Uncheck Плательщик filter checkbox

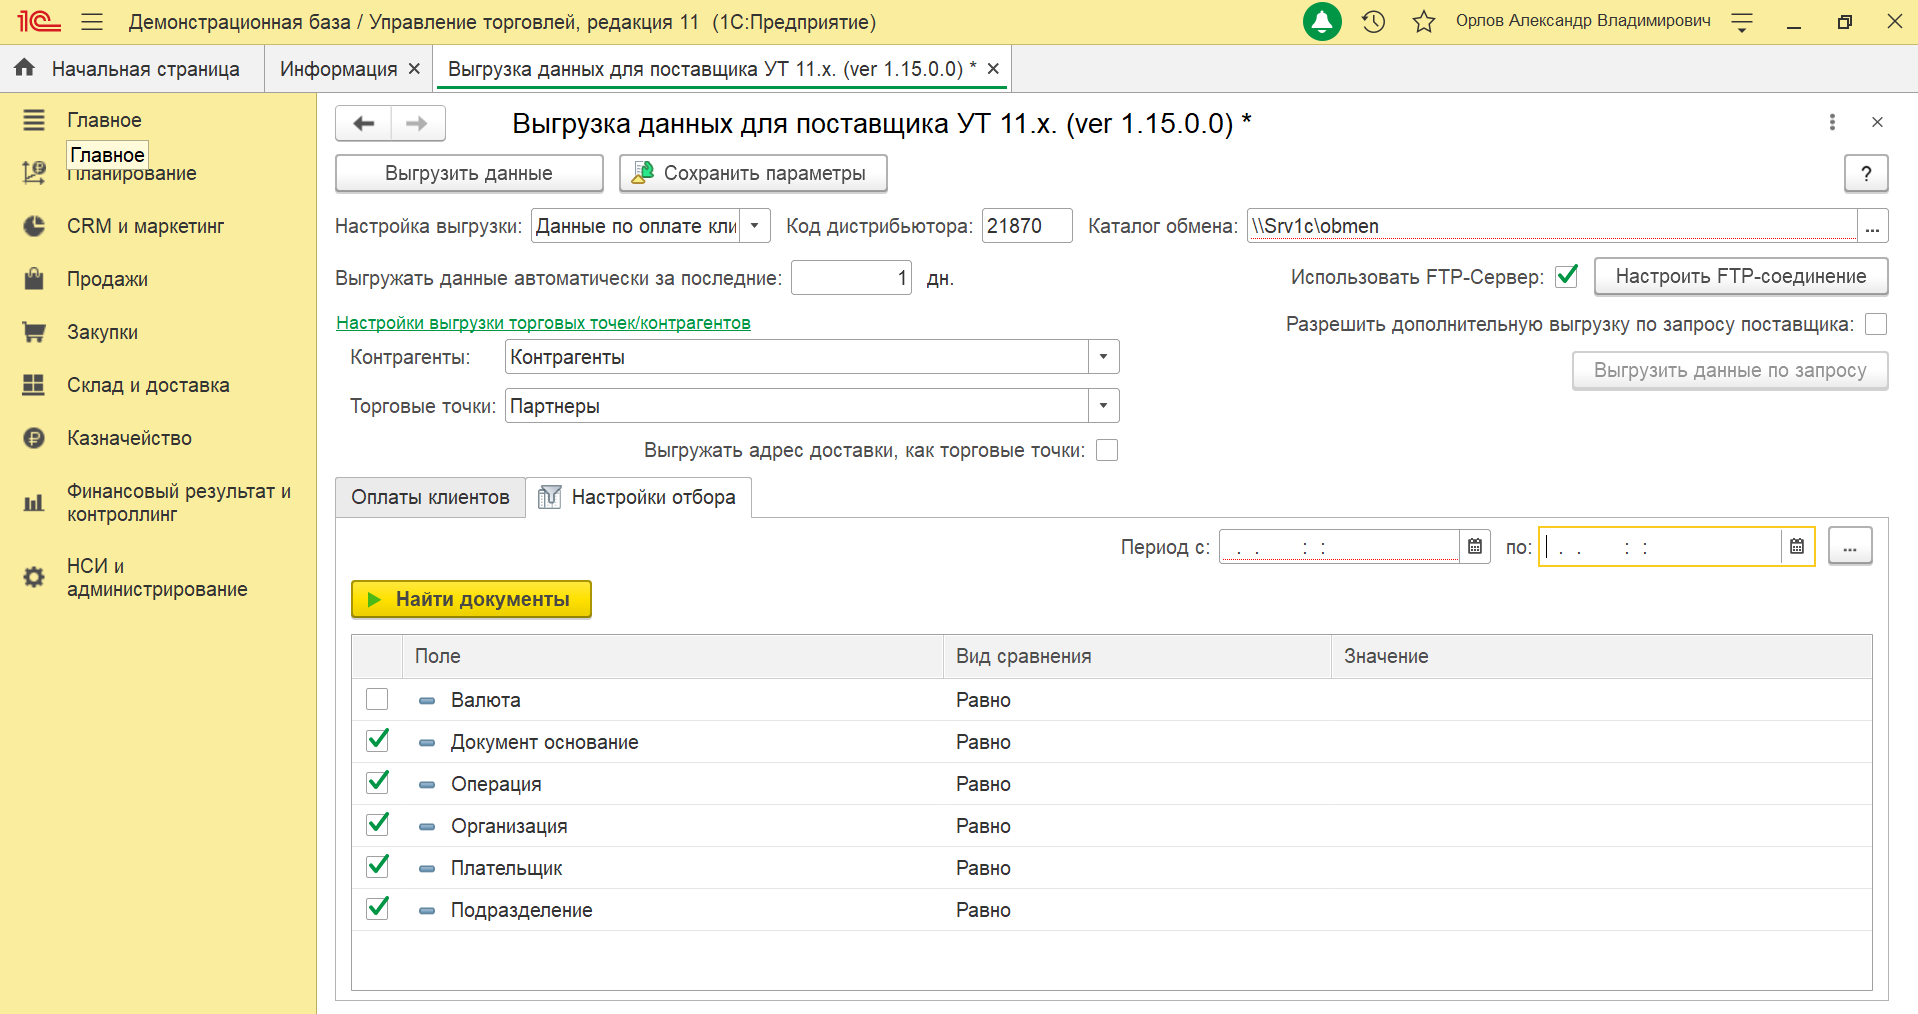click(x=377, y=867)
